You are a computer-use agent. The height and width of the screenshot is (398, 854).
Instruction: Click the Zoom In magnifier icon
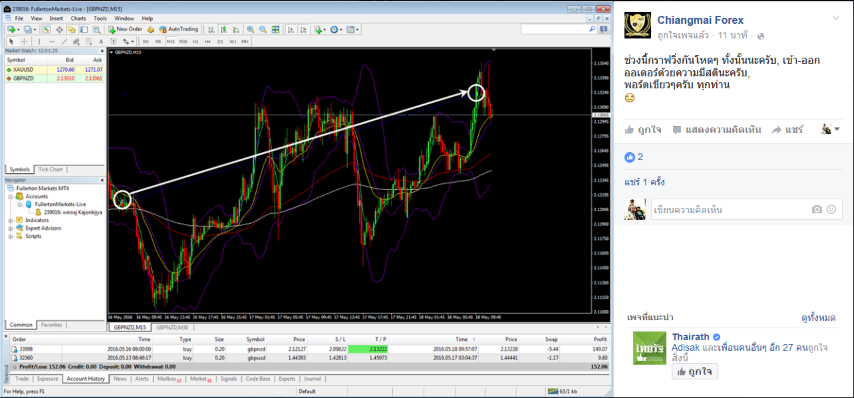pyautogui.click(x=250, y=29)
